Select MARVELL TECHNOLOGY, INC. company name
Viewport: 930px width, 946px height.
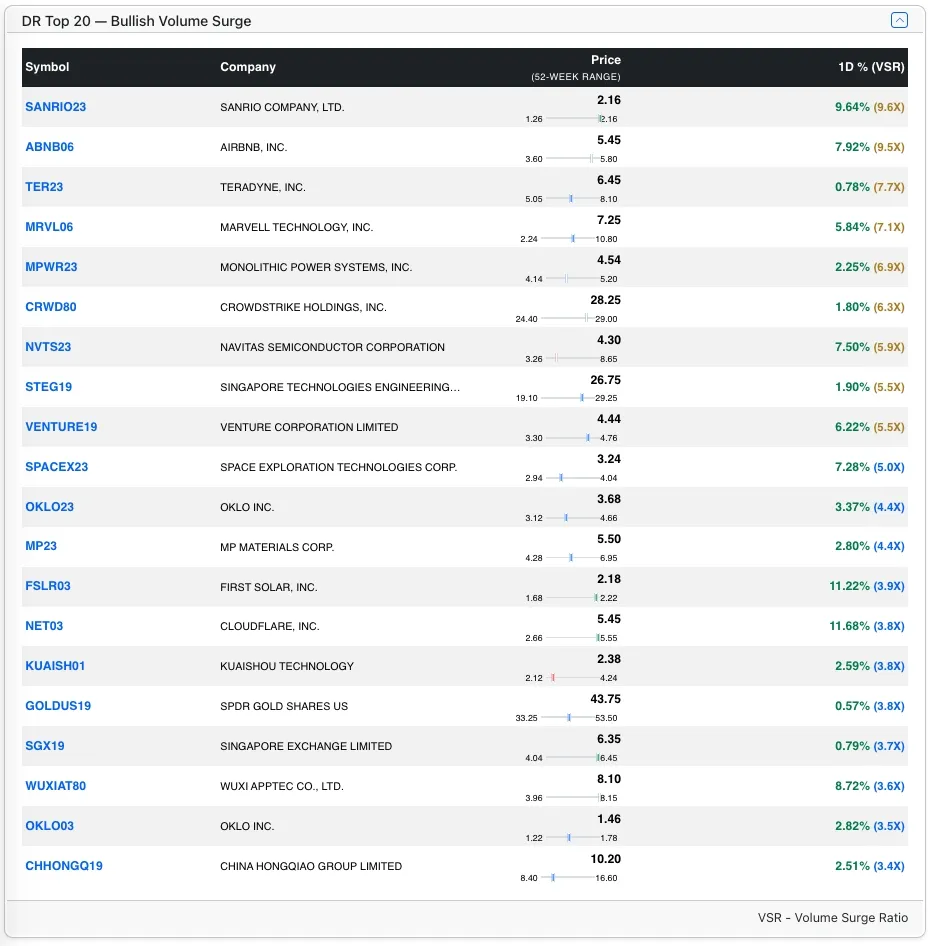[296, 227]
